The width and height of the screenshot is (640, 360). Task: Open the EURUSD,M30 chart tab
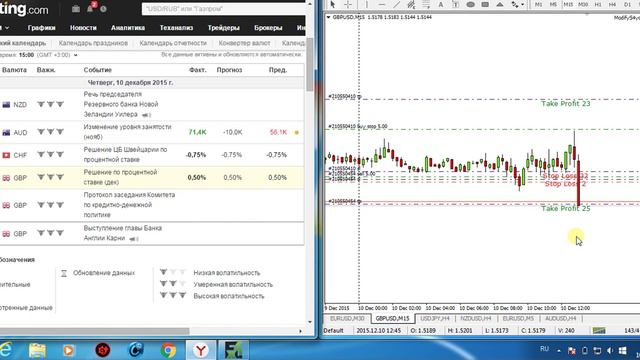[347, 318]
